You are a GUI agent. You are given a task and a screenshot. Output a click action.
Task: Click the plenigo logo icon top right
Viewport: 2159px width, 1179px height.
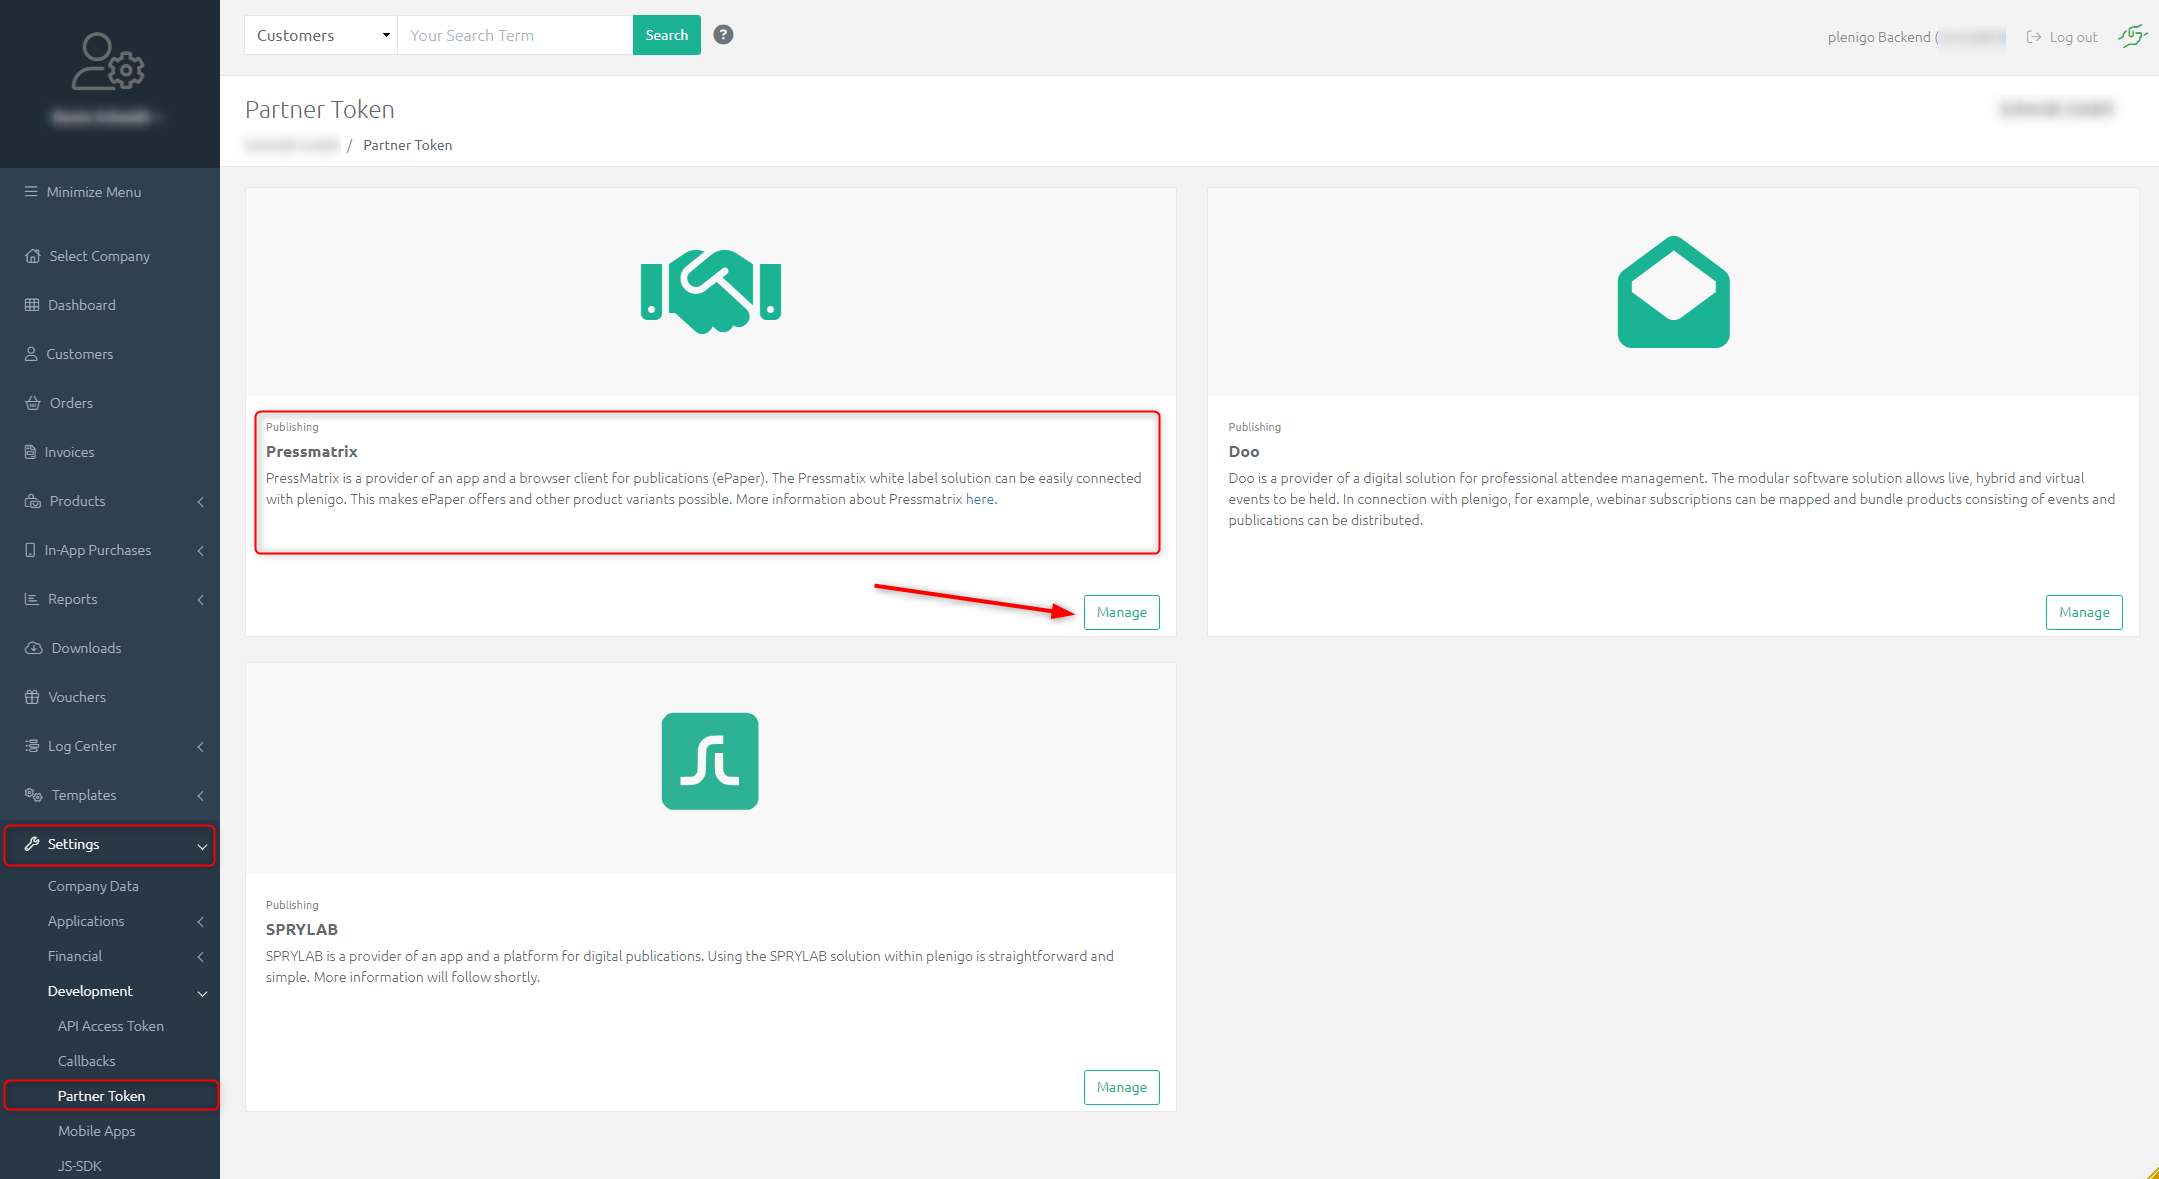[2132, 36]
